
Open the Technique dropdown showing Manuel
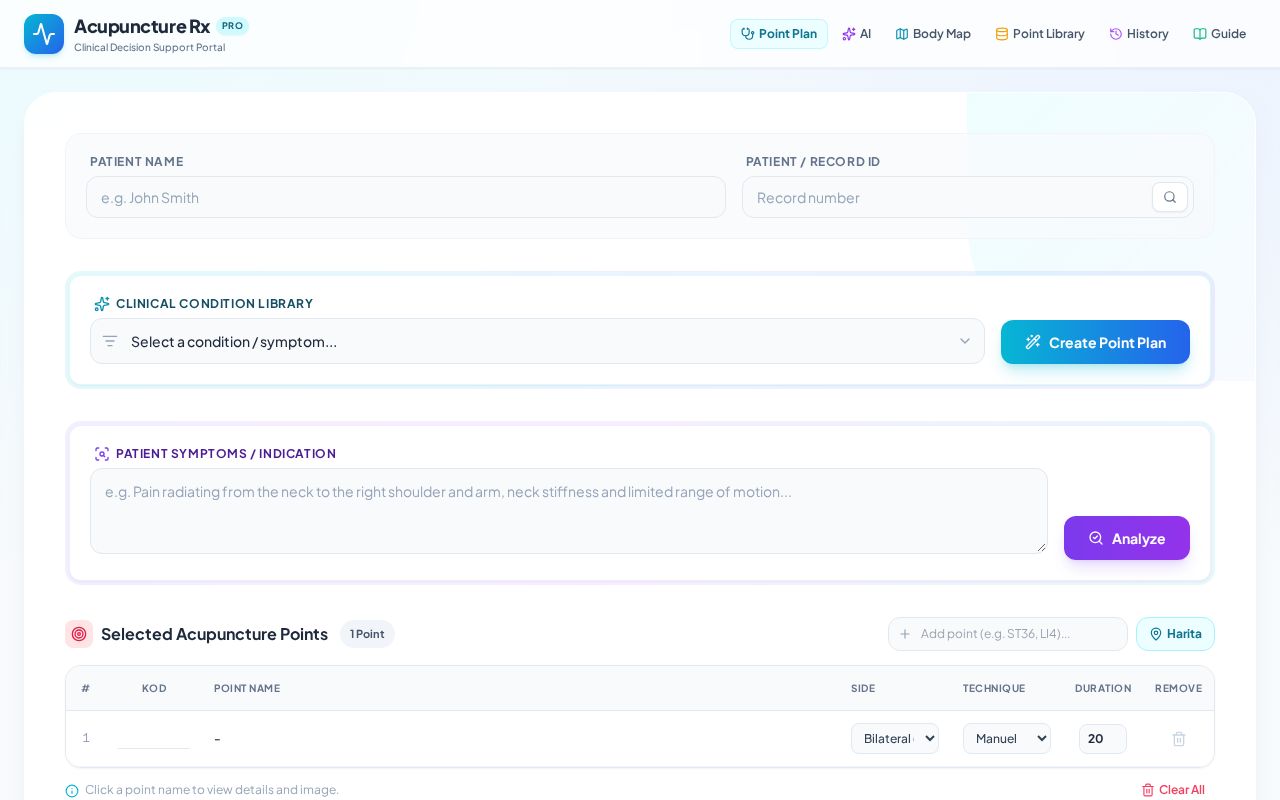tap(1007, 739)
